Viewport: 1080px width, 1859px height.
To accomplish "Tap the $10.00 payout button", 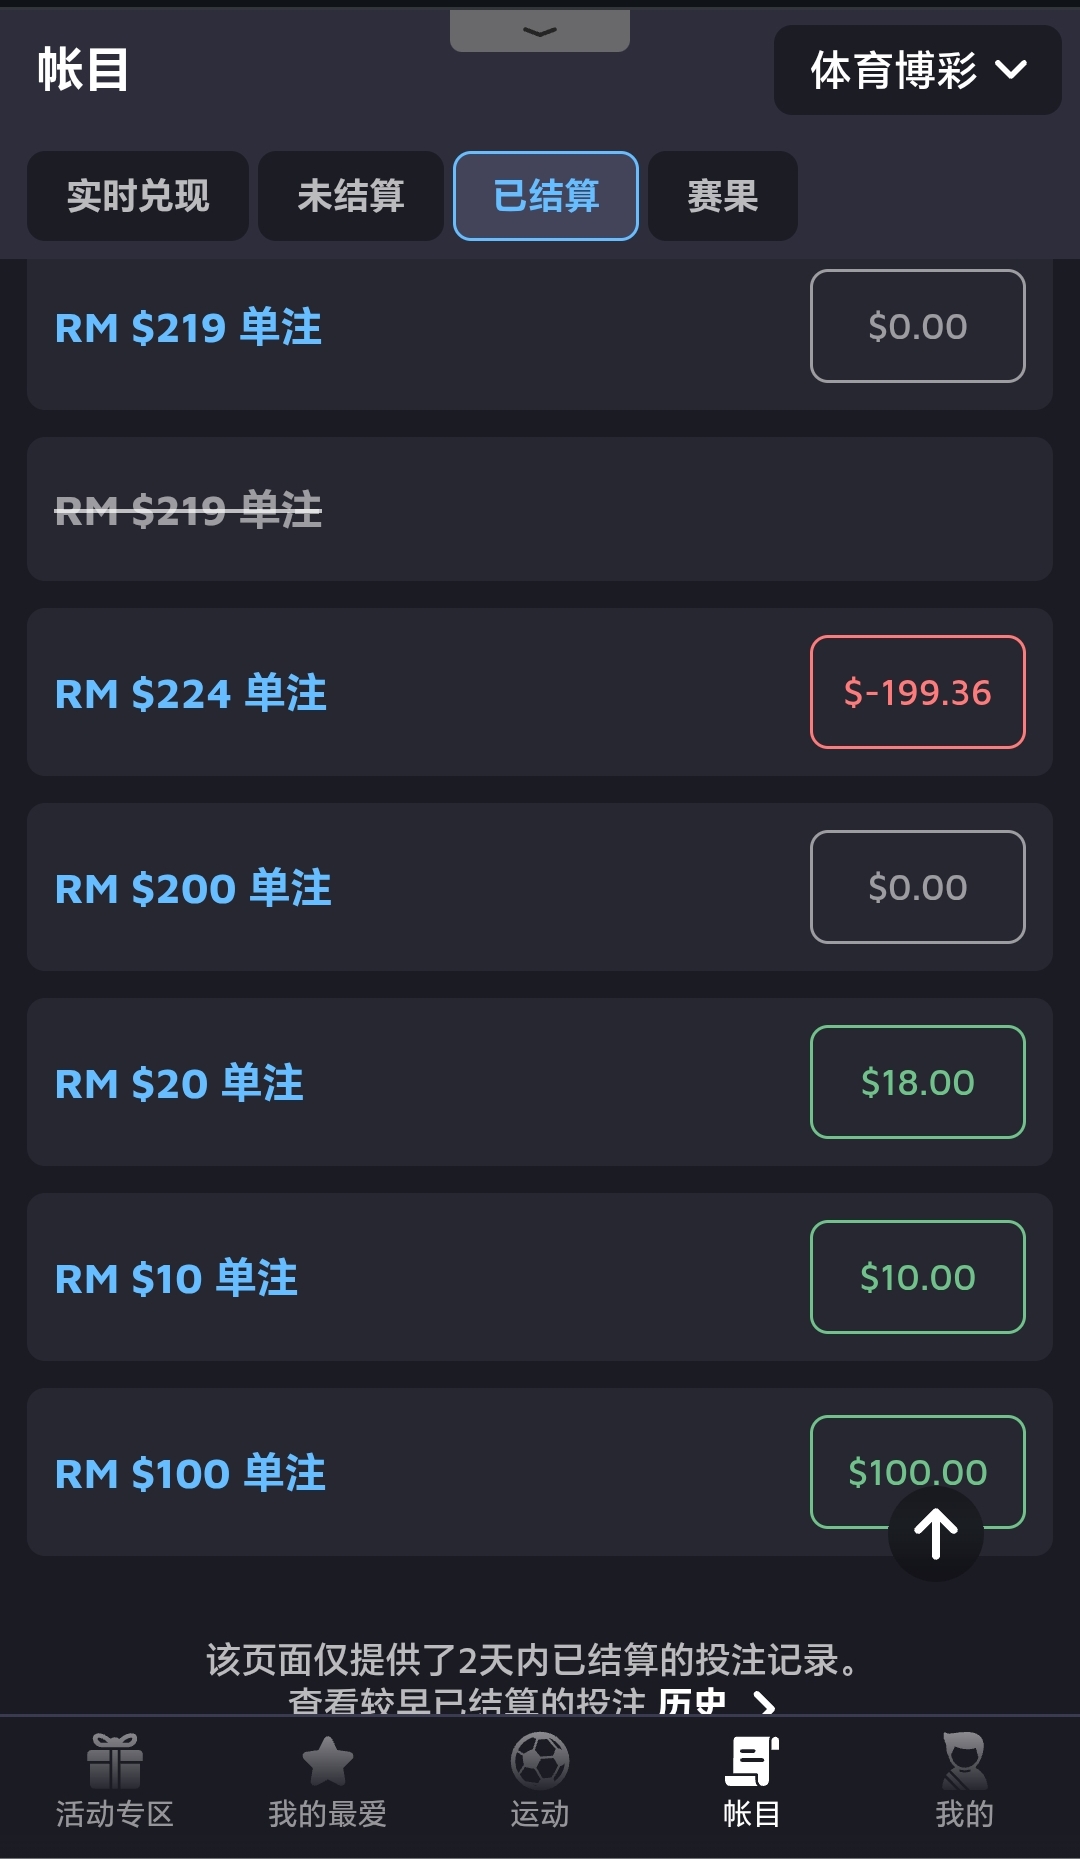I will (x=917, y=1277).
